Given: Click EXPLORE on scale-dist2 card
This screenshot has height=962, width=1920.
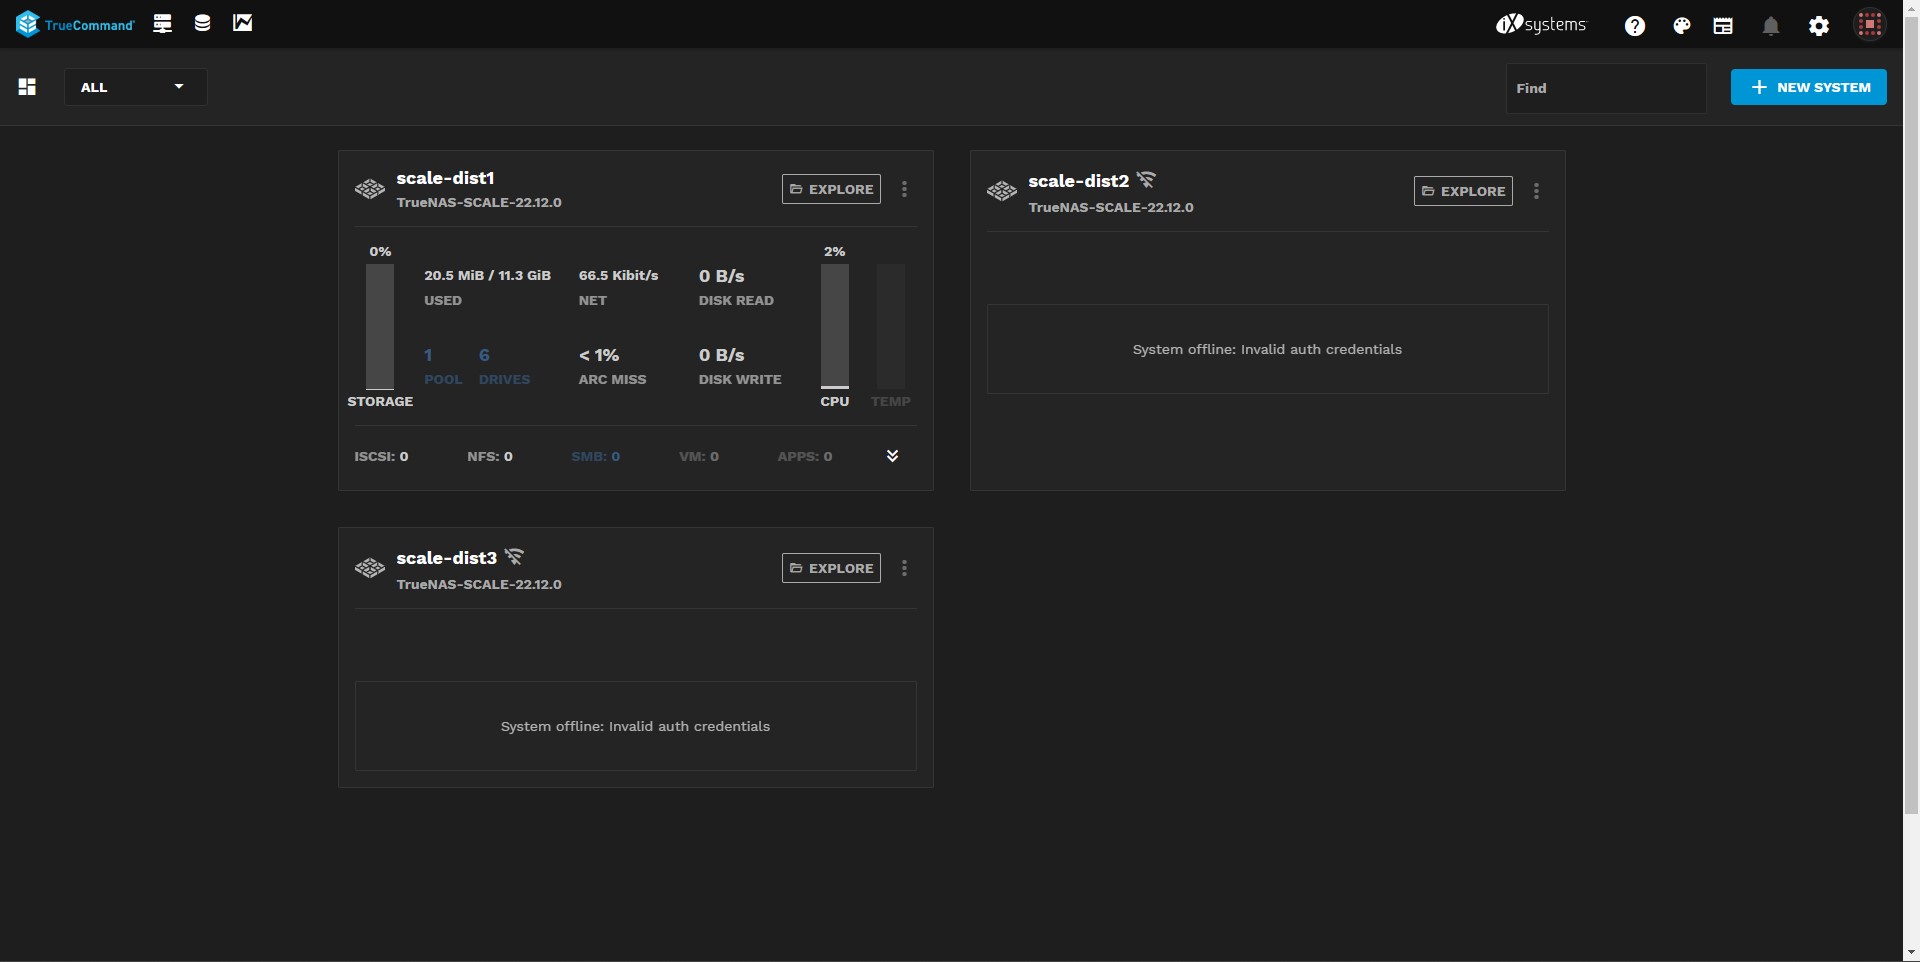Looking at the screenshot, I should [x=1463, y=191].
